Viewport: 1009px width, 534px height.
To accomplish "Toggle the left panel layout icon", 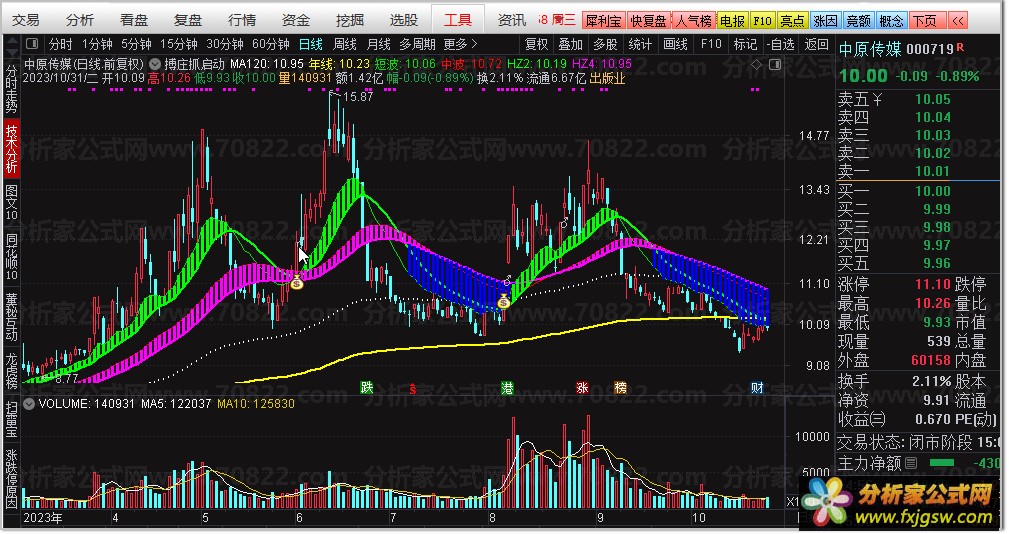I will pos(32,44).
